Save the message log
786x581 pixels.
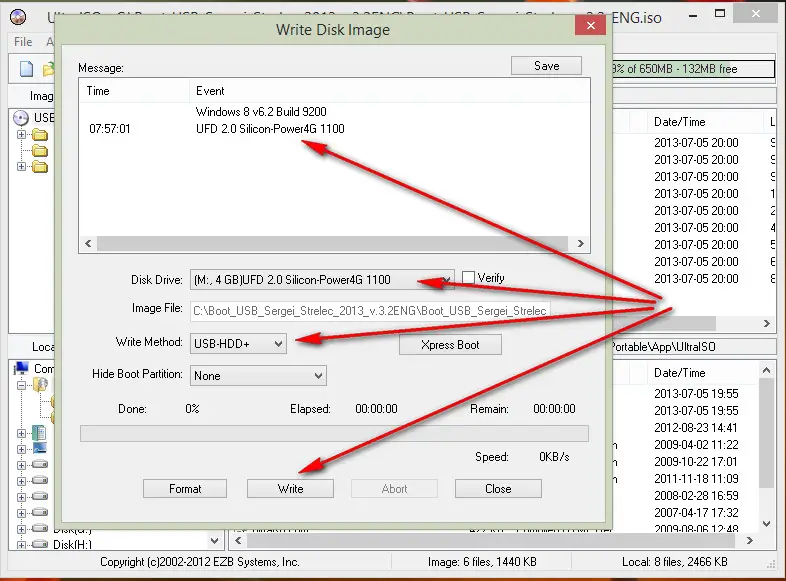[547, 66]
